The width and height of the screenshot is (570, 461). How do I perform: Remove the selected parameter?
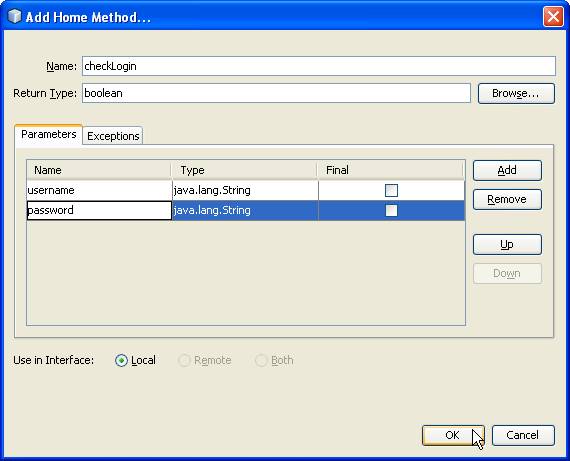[507, 199]
